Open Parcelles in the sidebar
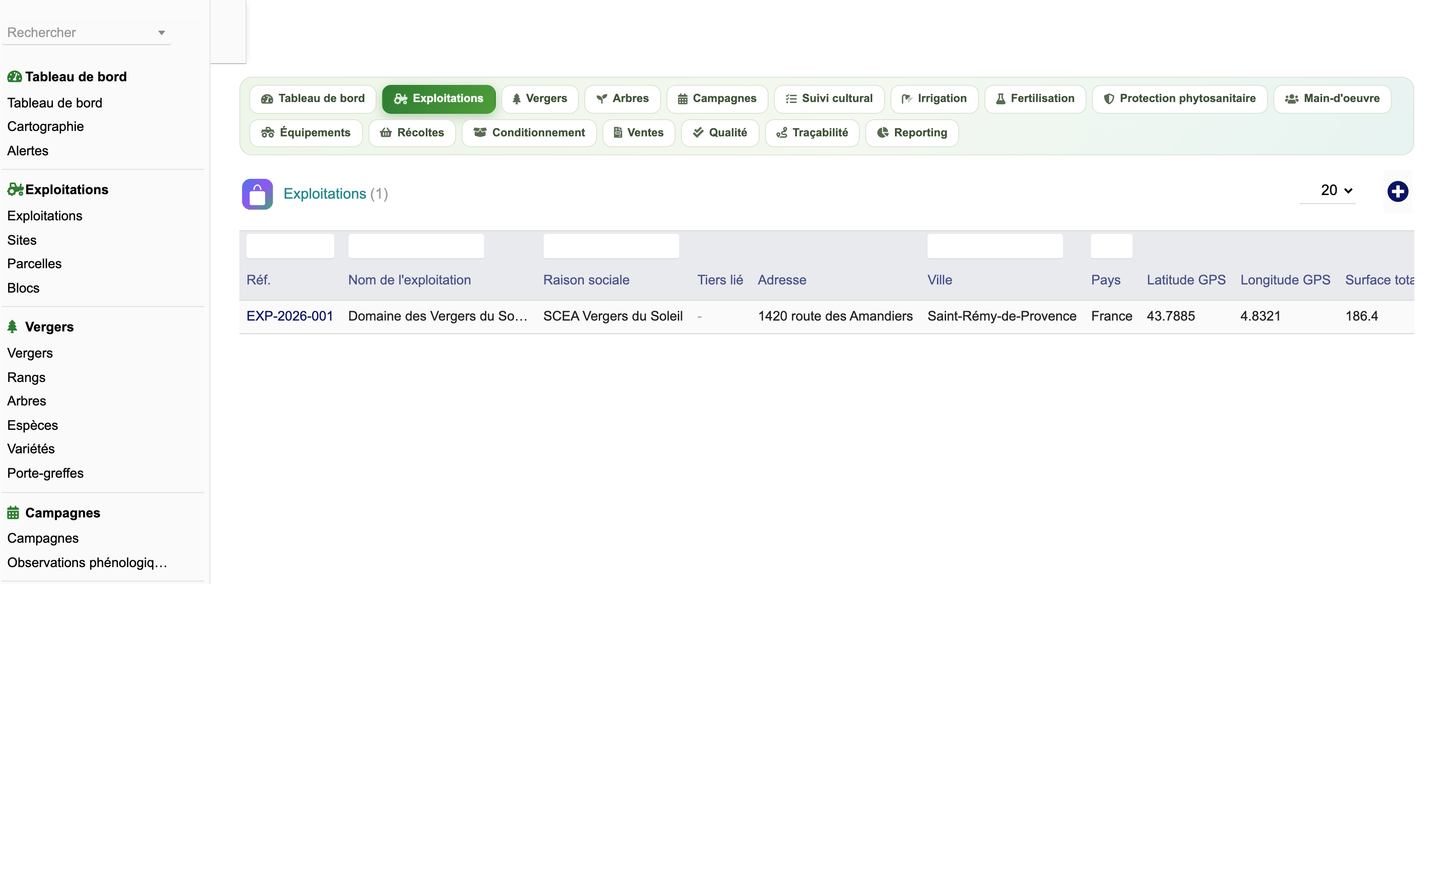Screen dimensions: 1445x894 (x=35, y=264)
